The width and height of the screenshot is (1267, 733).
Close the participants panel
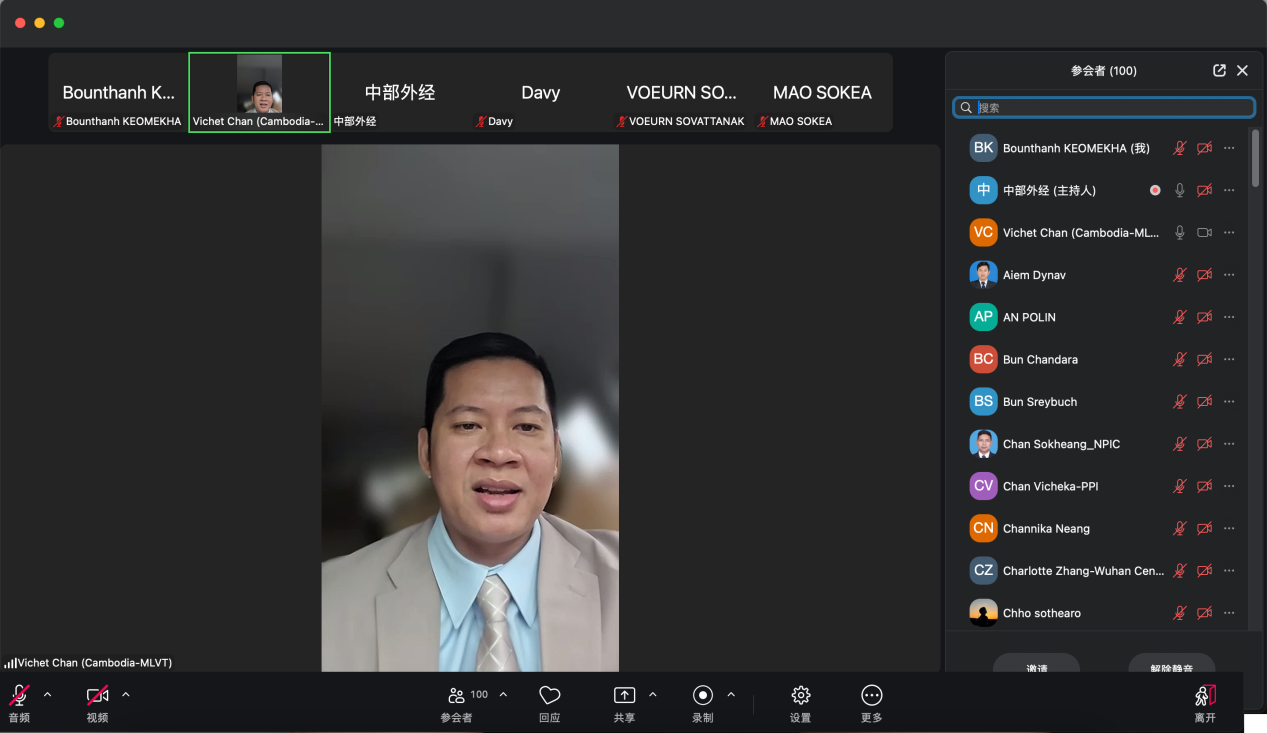pos(1242,71)
